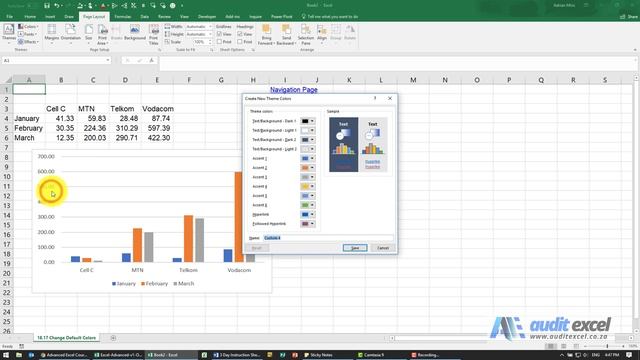640x360 pixels.
Task: Click the Send Backward button
Action: pos(287,34)
